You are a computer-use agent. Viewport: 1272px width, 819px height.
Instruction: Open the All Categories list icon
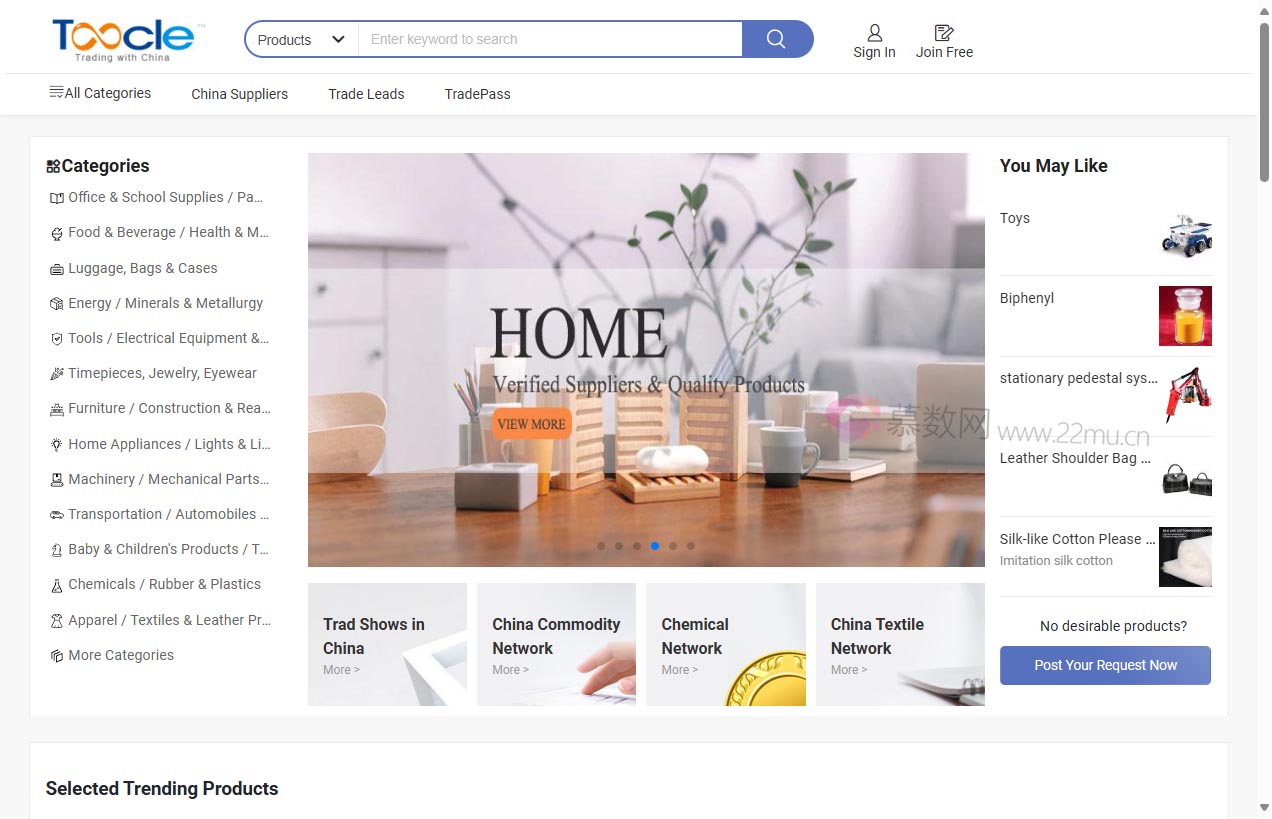point(56,92)
